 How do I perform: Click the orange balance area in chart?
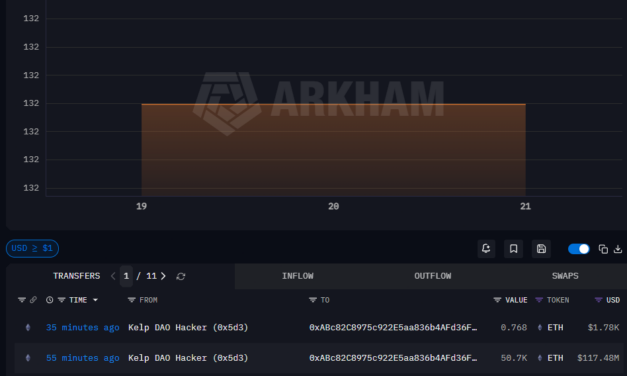[x=333, y=150]
